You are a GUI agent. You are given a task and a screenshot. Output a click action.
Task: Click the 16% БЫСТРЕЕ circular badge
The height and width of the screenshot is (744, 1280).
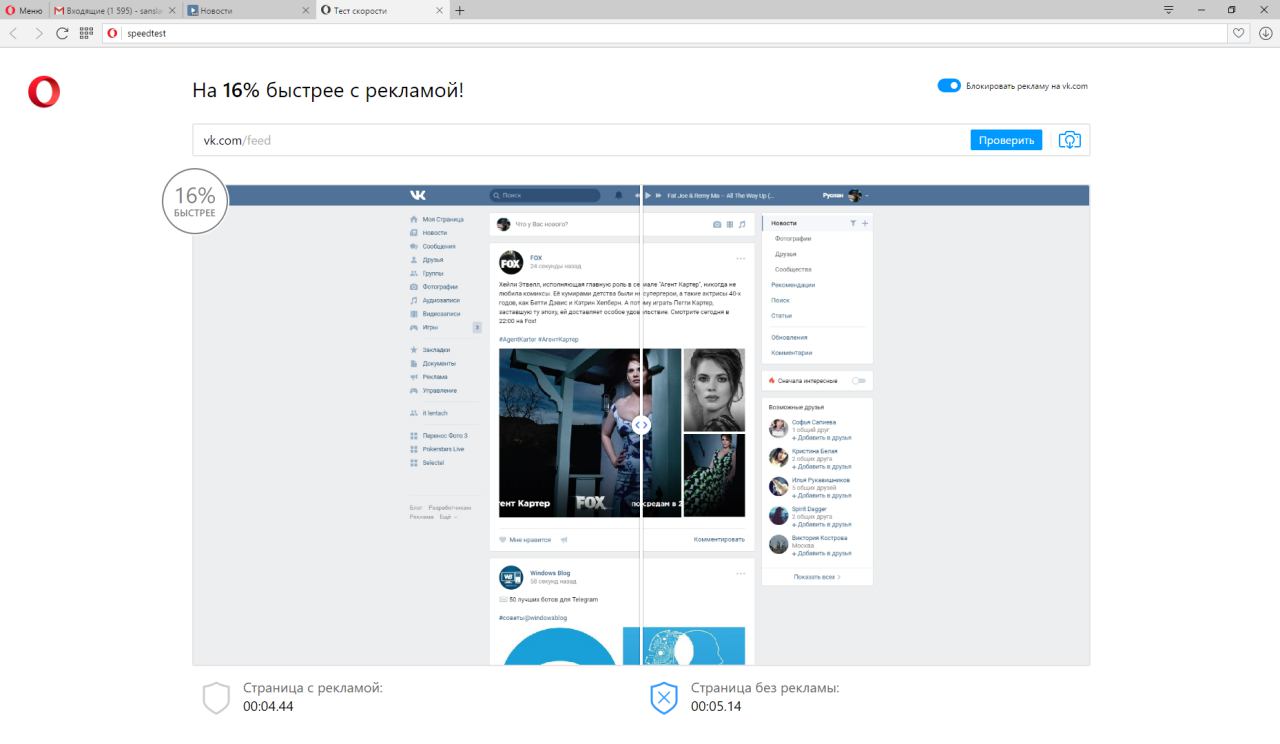195,200
